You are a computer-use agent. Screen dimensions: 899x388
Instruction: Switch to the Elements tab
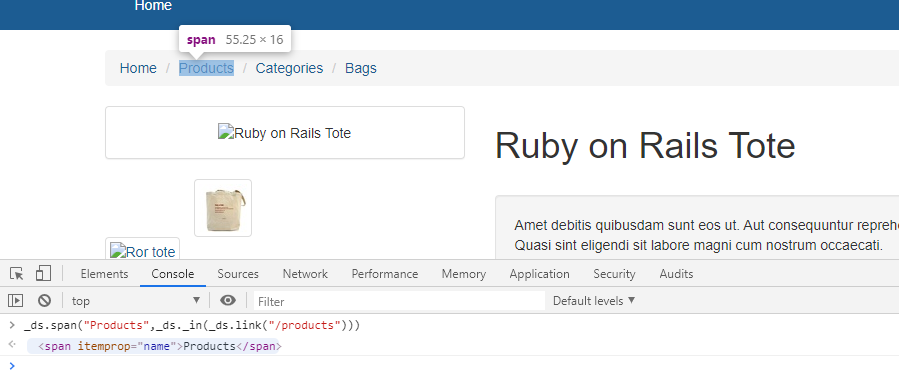coord(104,274)
